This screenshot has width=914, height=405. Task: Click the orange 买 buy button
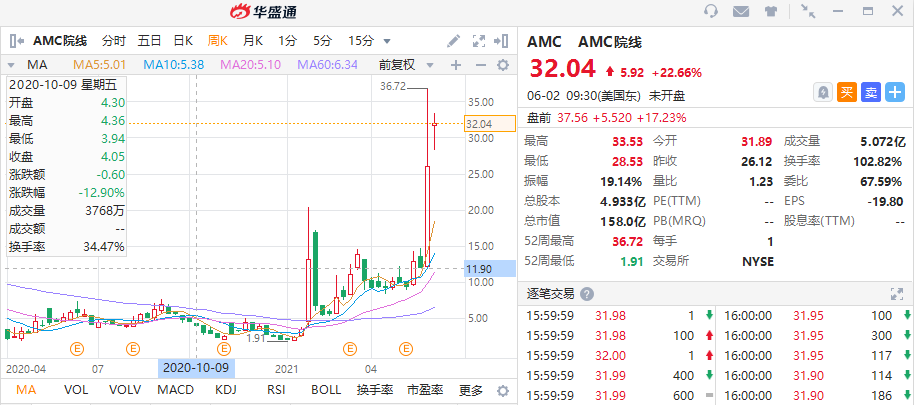[847, 92]
